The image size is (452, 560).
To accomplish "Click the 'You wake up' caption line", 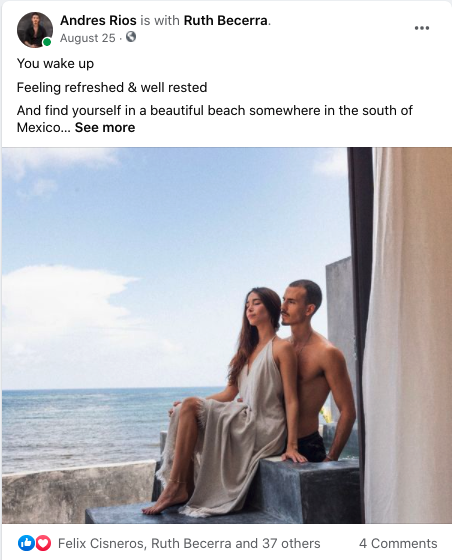I will pos(55,64).
